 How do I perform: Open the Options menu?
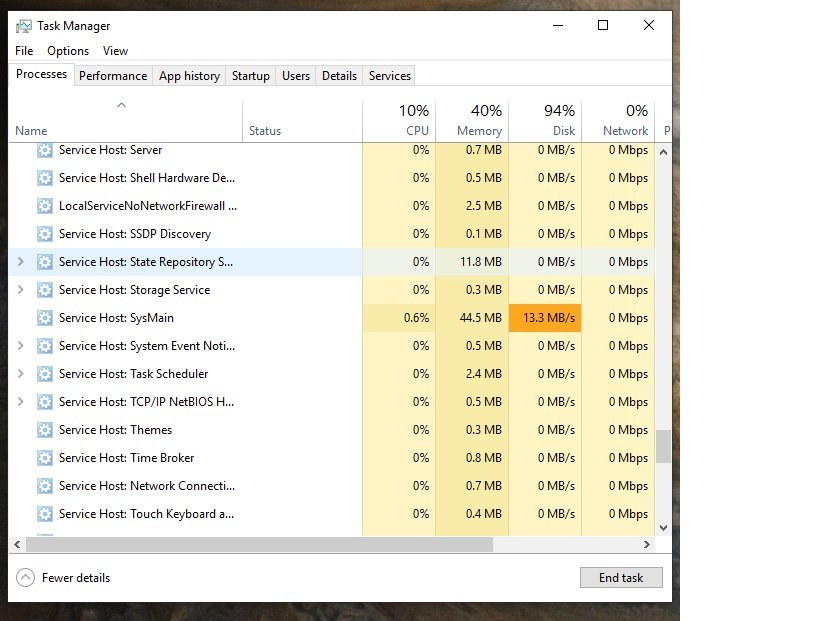tap(68, 51)
